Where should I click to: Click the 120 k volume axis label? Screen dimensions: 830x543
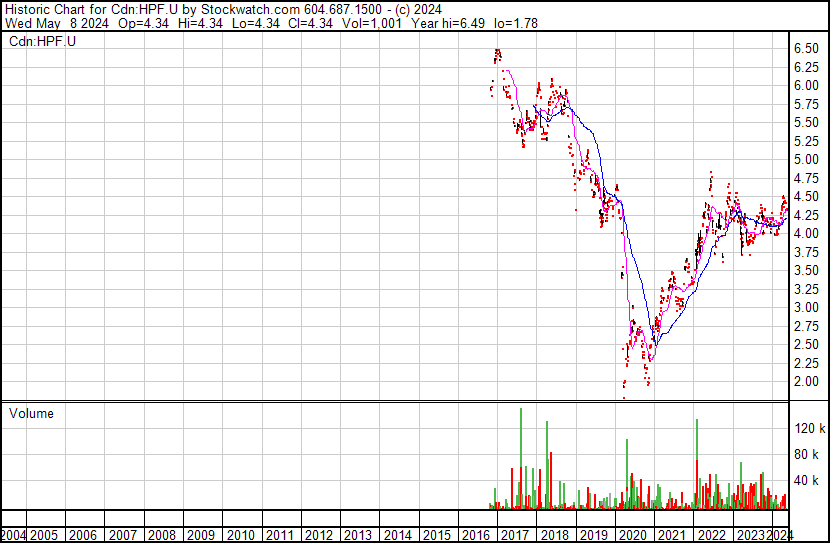[808, 428]
